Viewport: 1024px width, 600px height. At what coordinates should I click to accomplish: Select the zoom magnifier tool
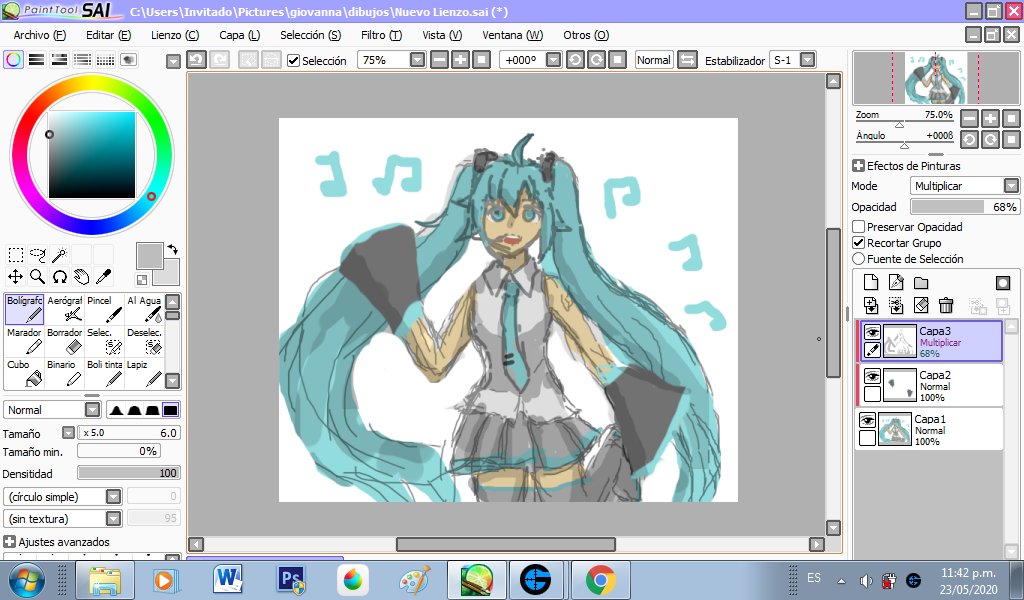[38, 277]
